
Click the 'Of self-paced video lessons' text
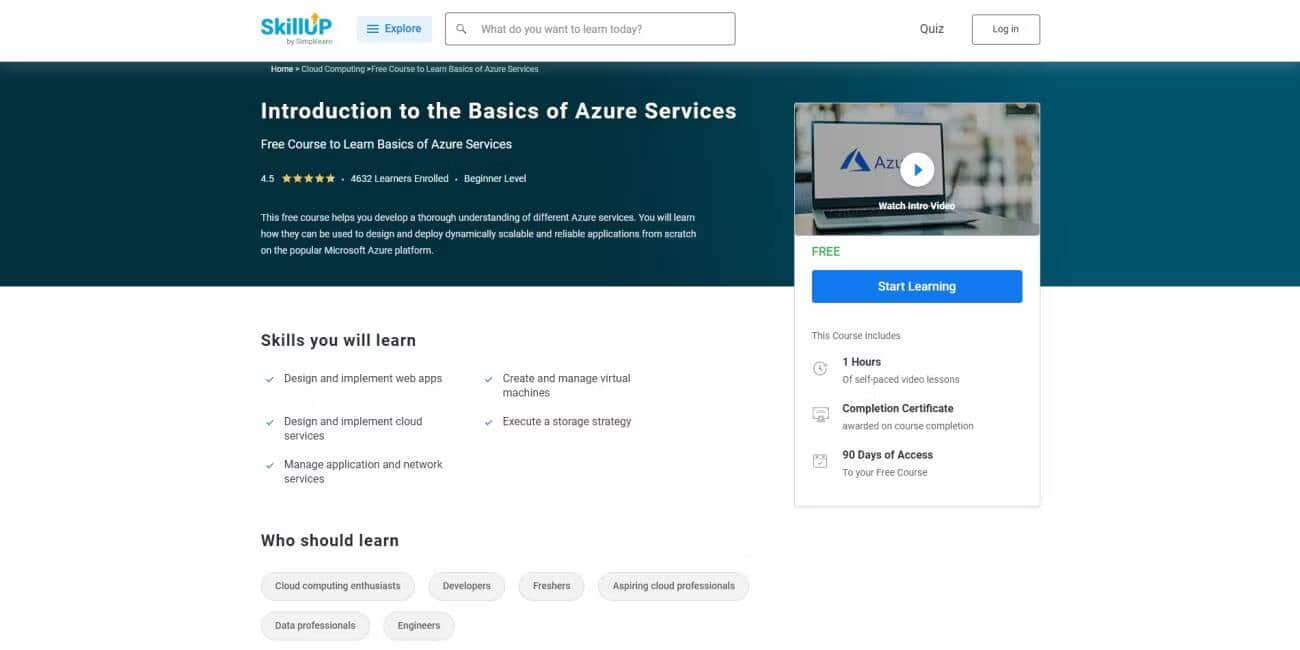point(901,380)
